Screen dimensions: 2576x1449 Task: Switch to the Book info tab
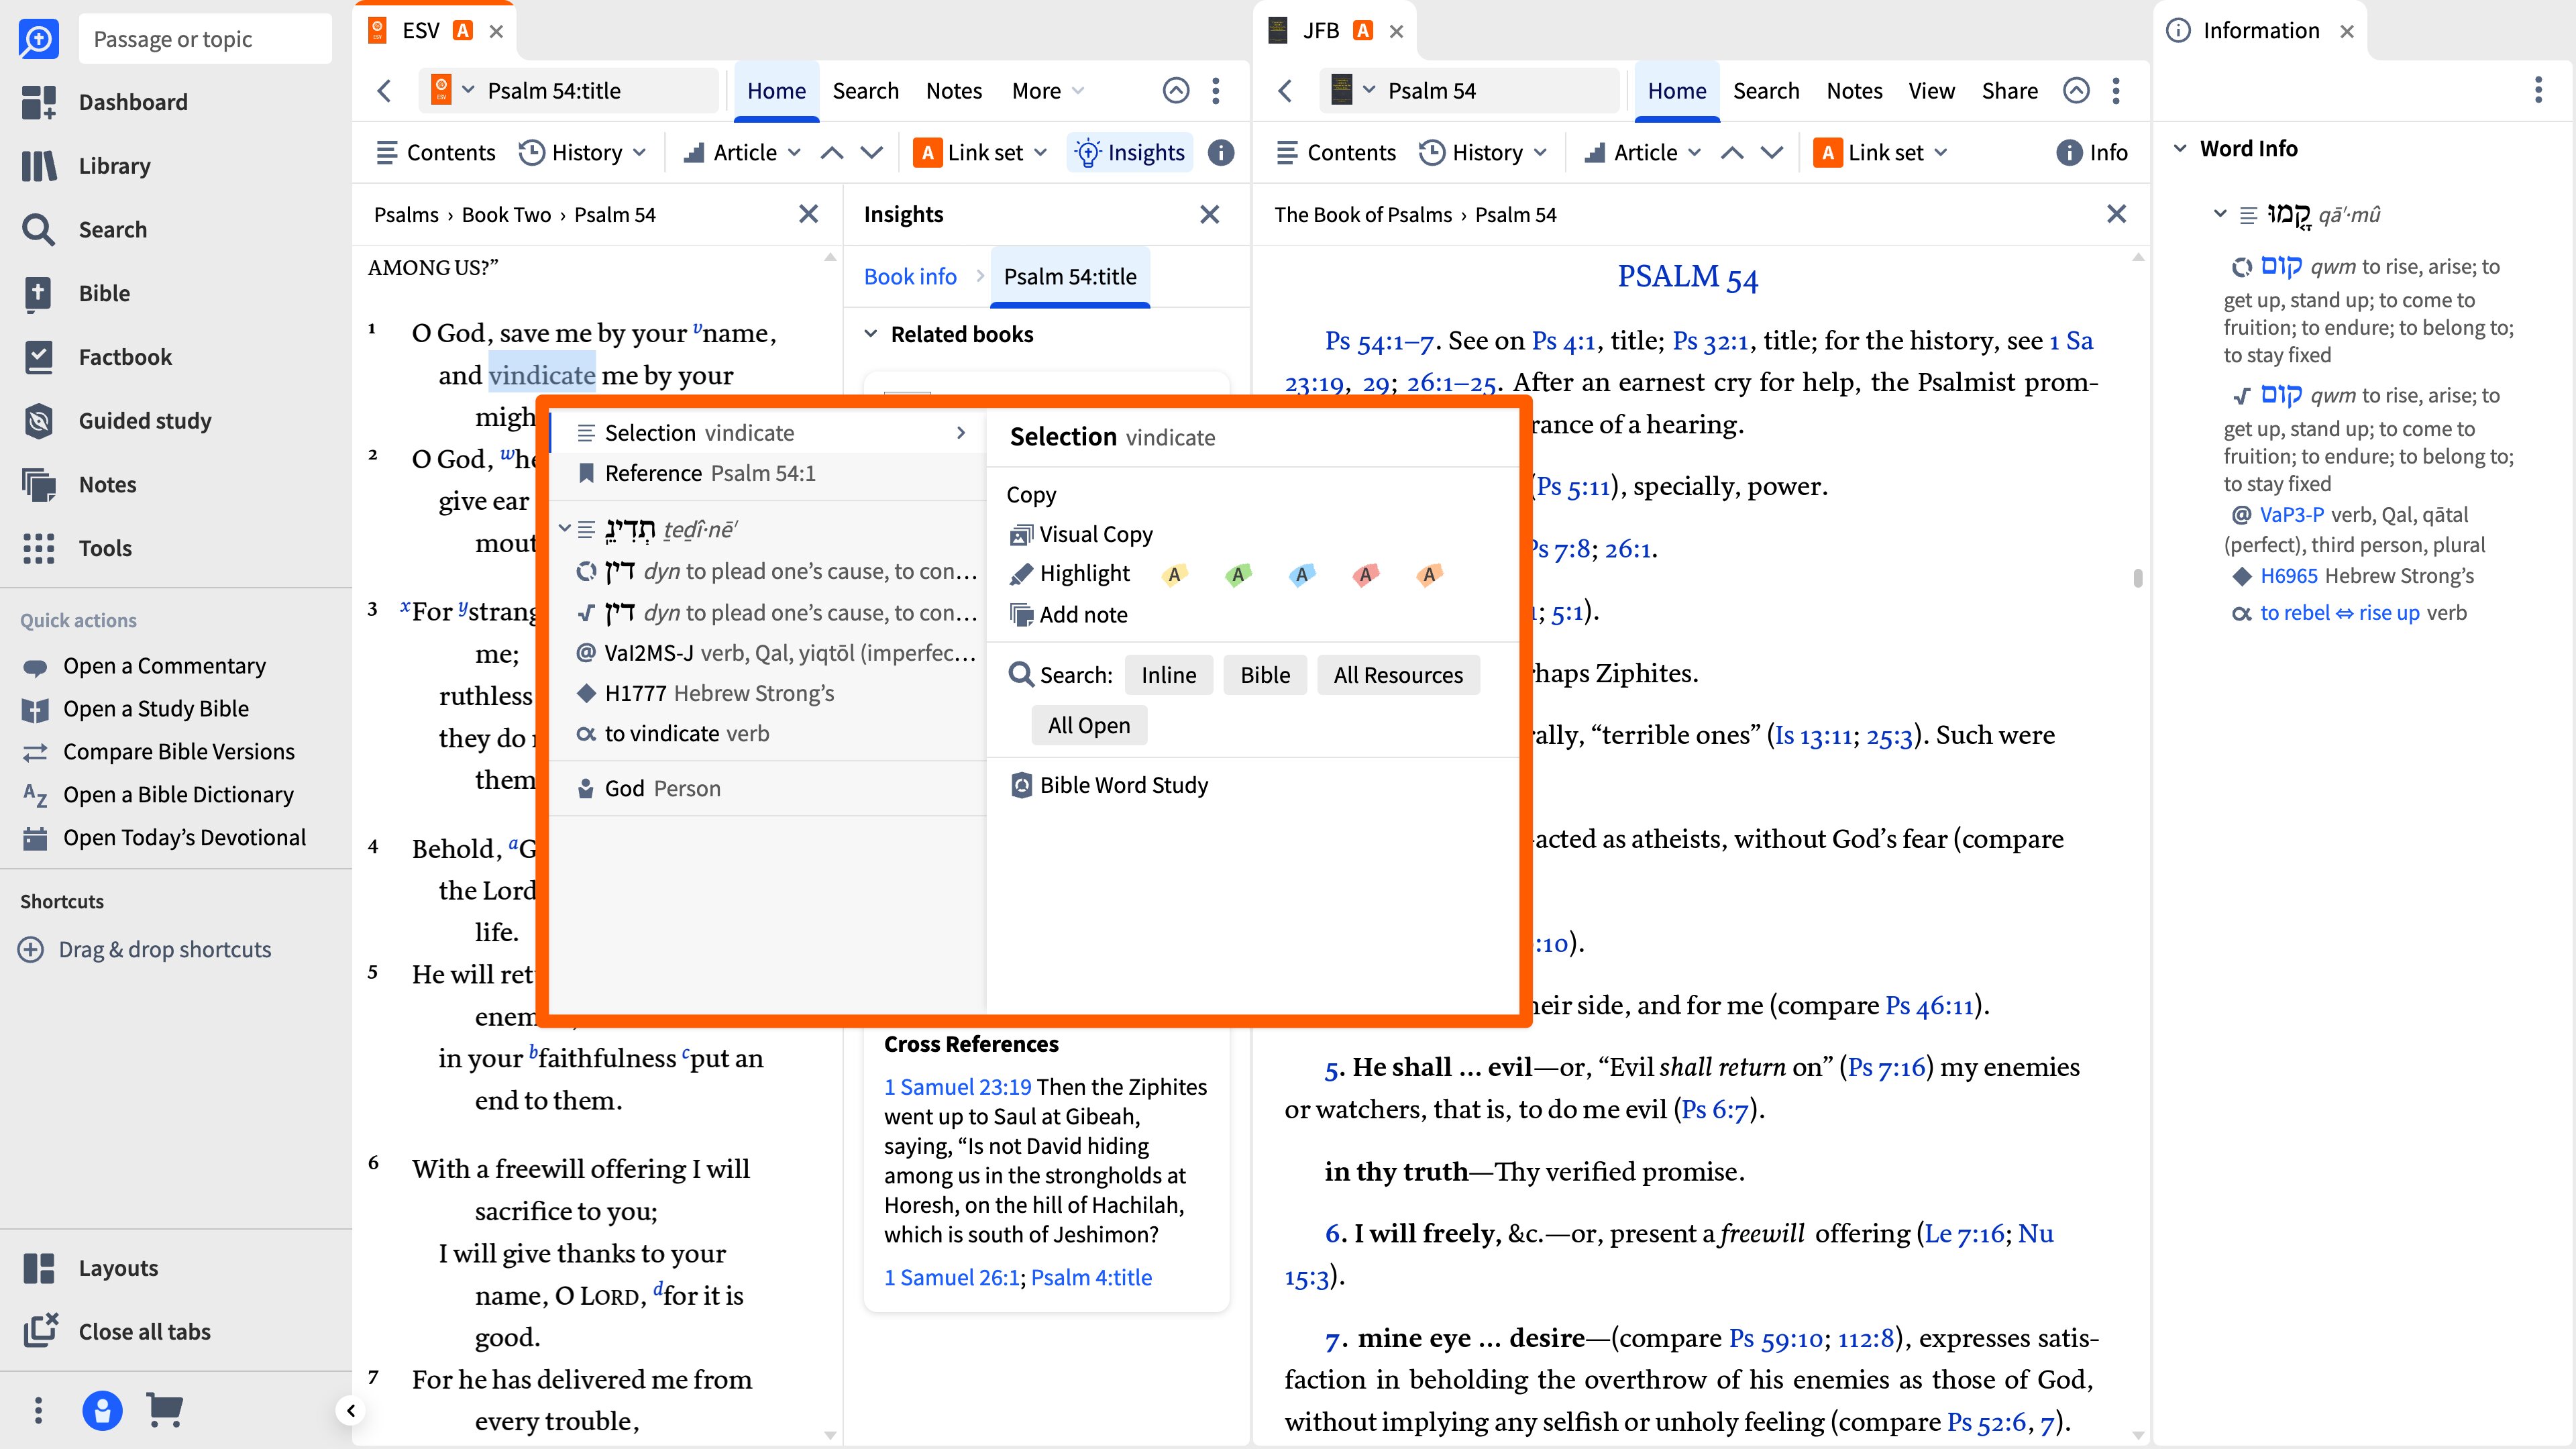[909, 276]
